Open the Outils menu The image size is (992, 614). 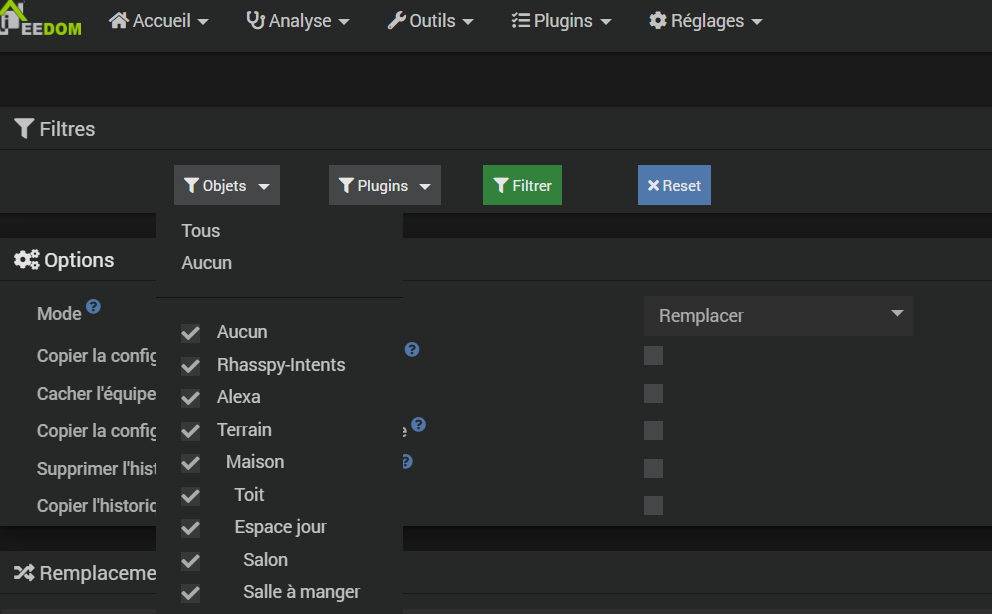coord(431,21)
